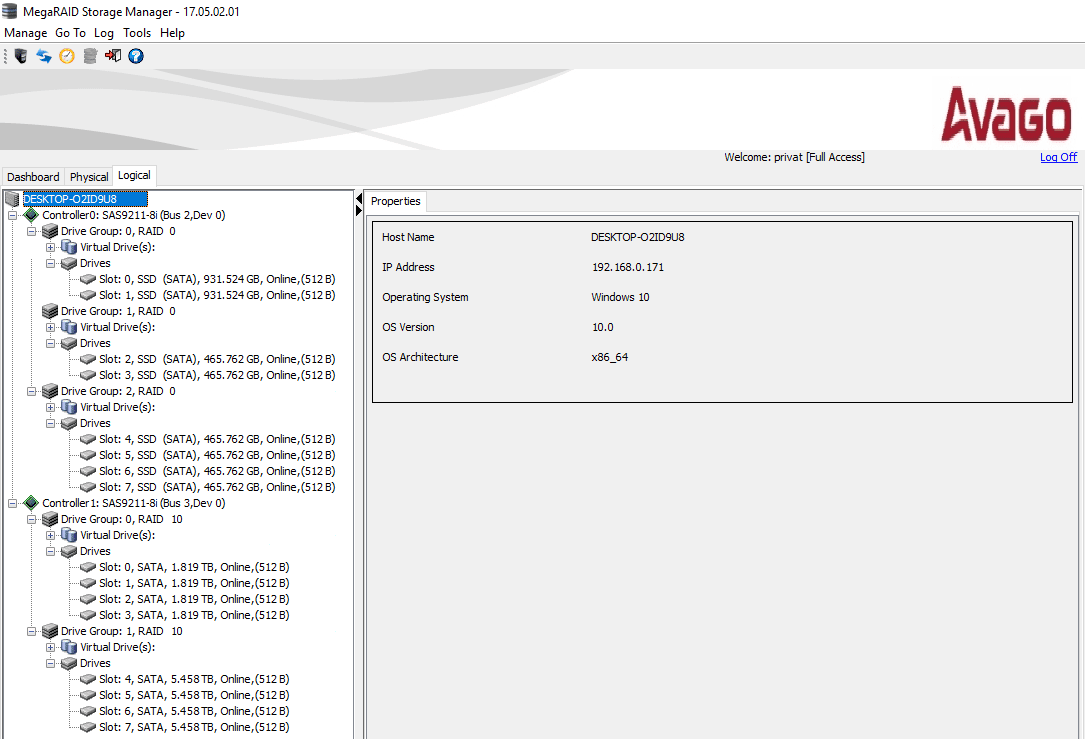This screenshot has width=1085, height=739.
Task: Collapse Drives under Controller1 Drive Group 1
Action: pyautogui.click(x=51, y=663)
